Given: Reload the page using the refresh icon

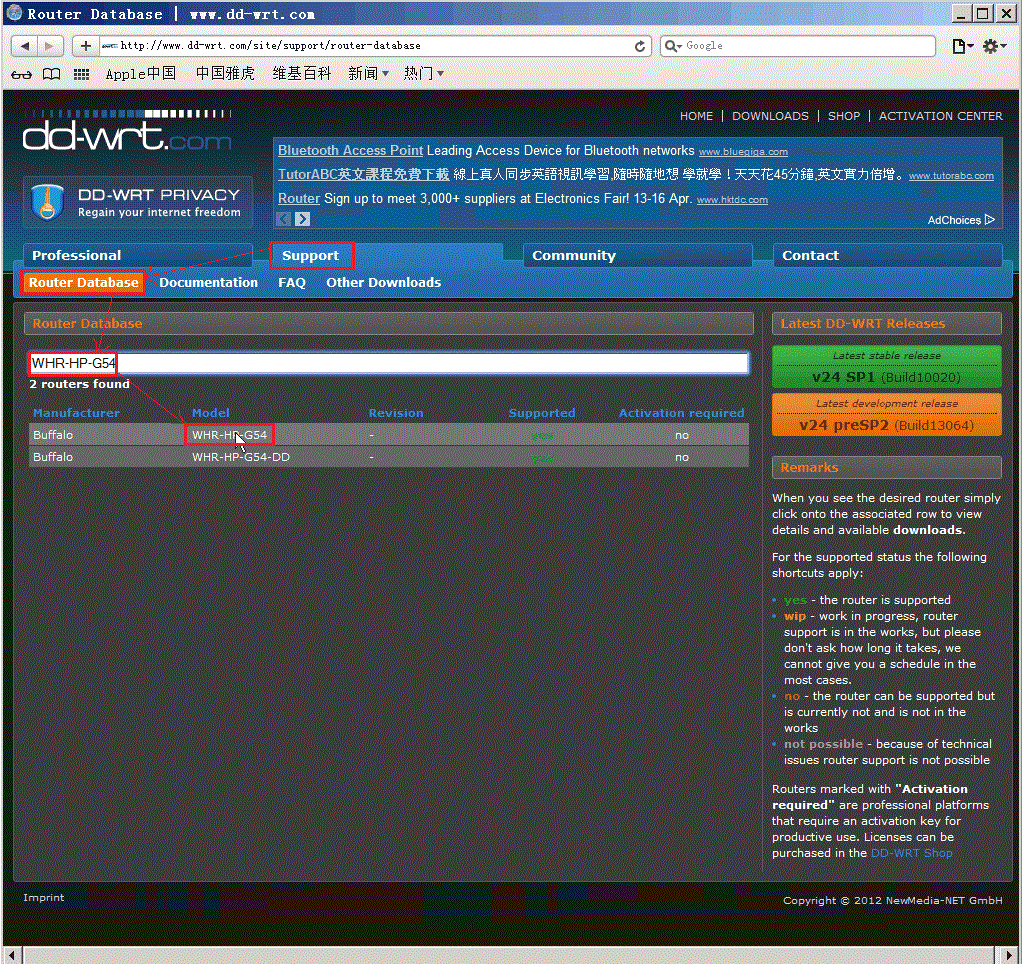Looking at the screenshot, I should point(640,46).
